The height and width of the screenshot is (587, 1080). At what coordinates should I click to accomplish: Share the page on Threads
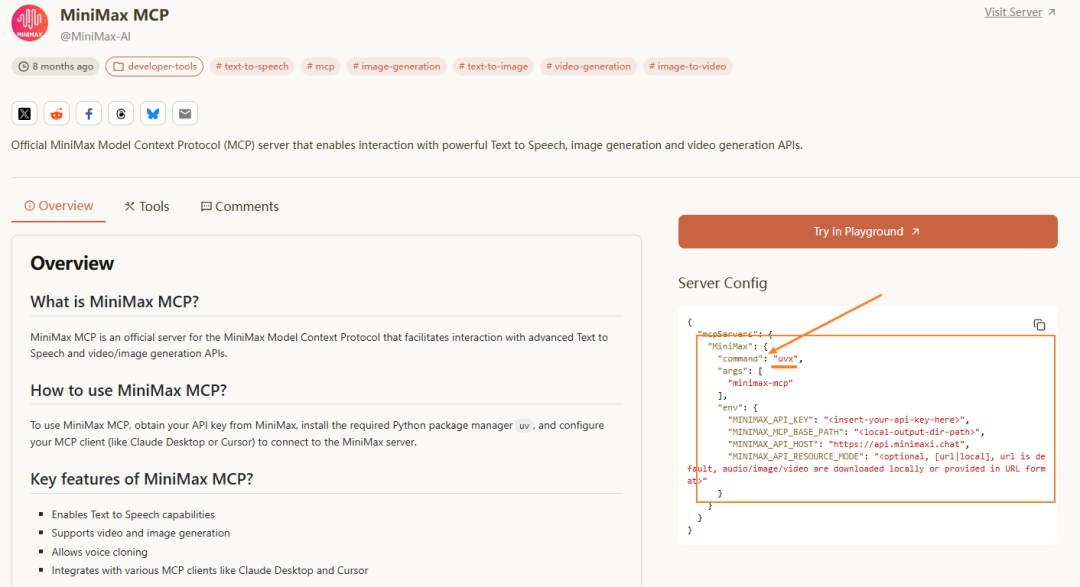(121, 114)
